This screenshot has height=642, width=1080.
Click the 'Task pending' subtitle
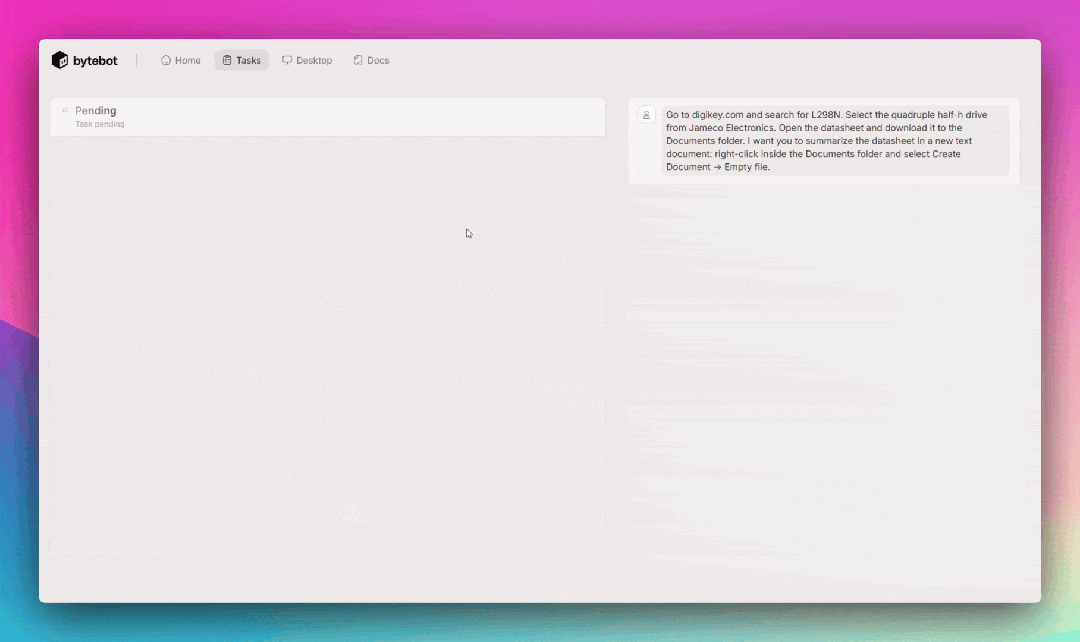pos(100,125)
